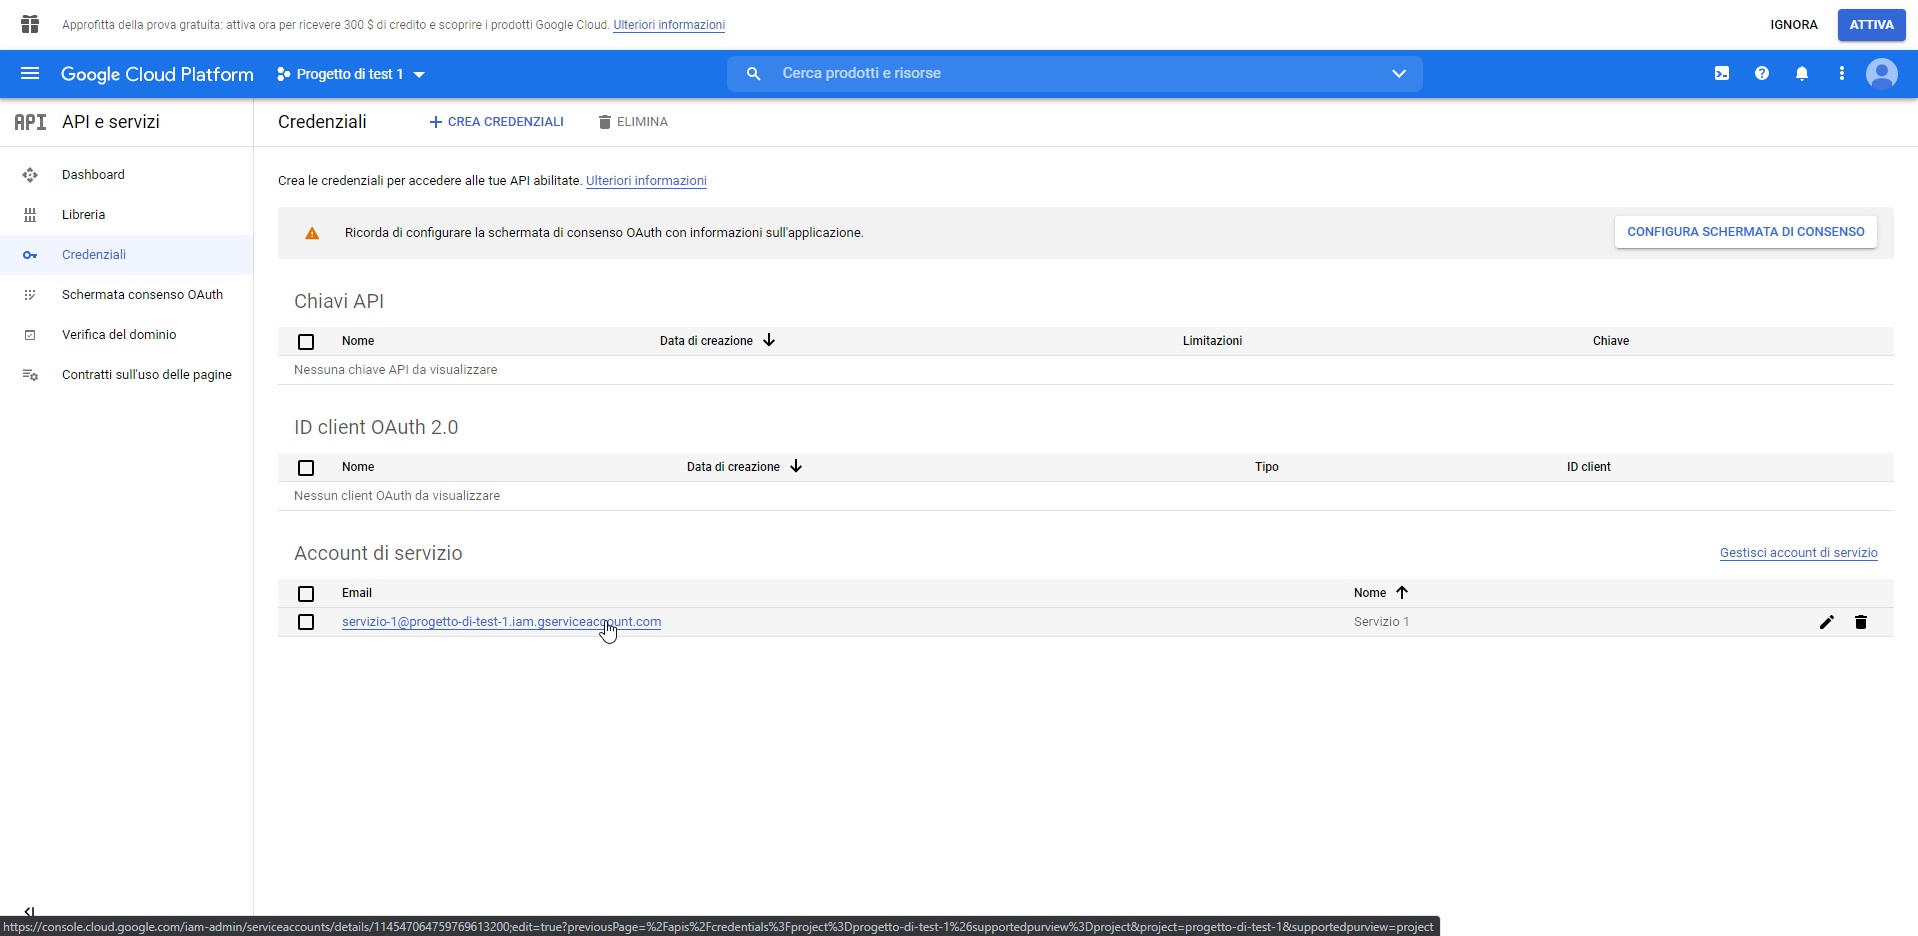Expand the search bar dropdown arrow
This screenshot has height=936, width=1918.
point(1399,74)
